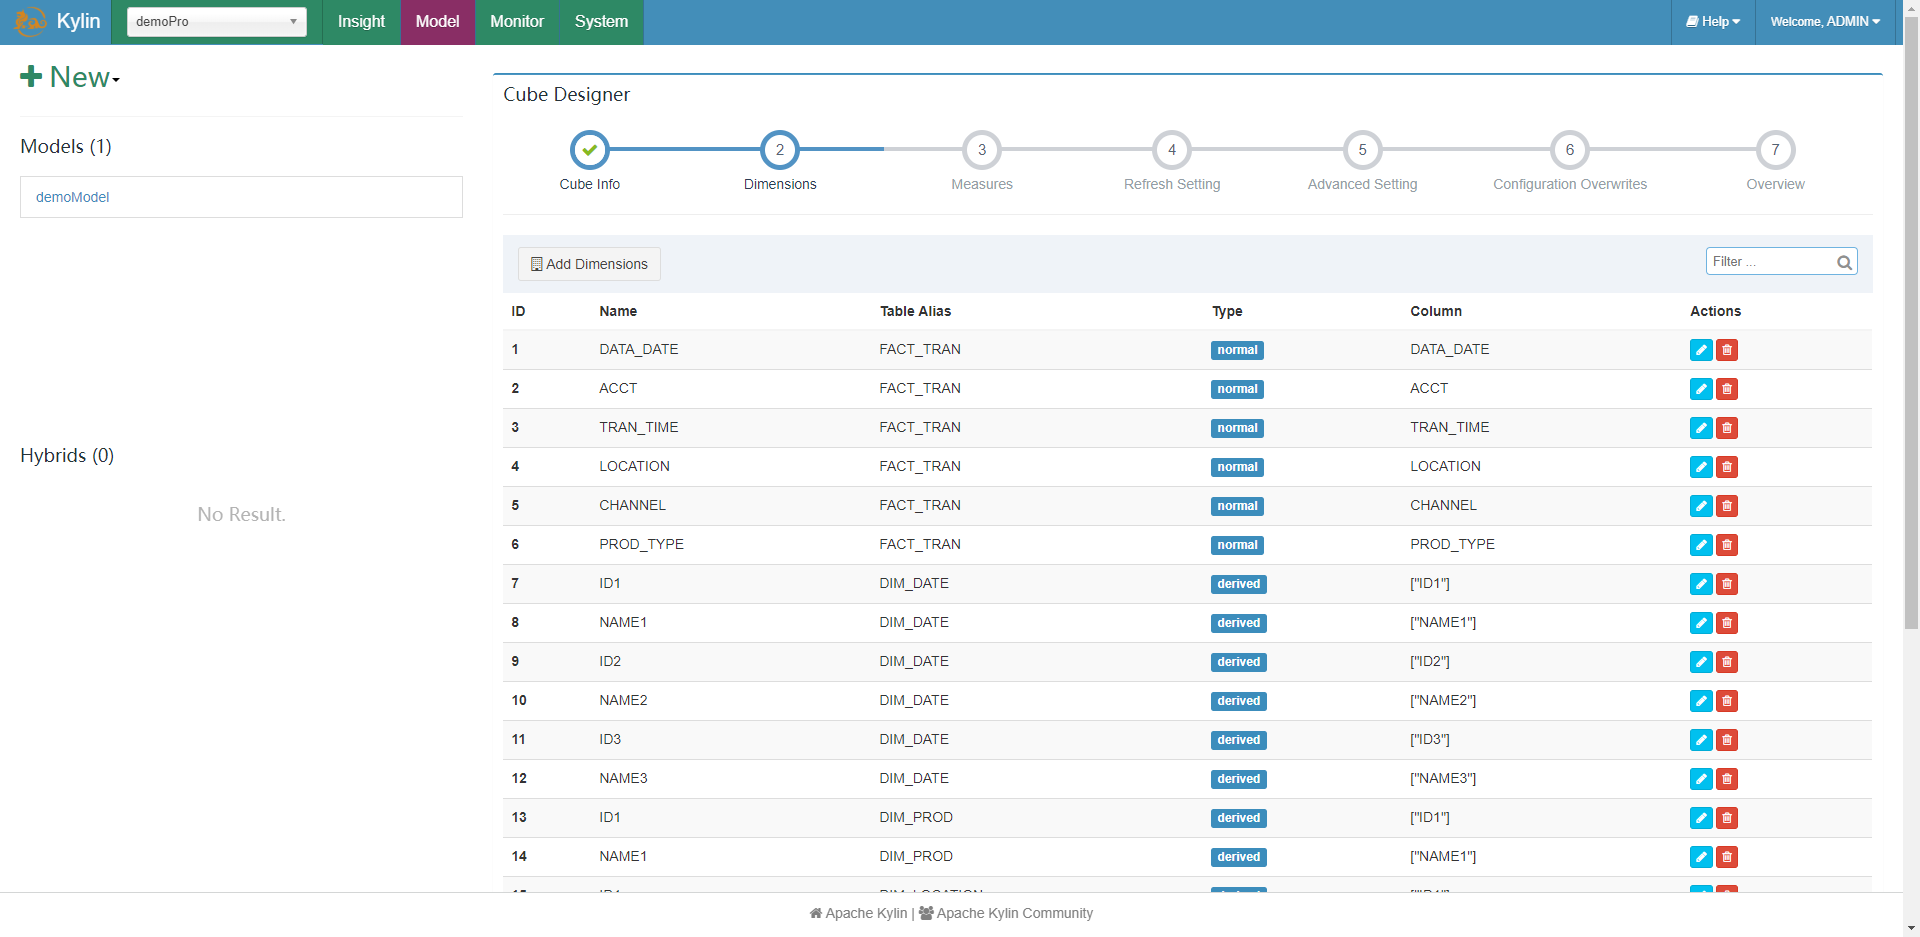Edit the CHANNEL dimension
This screenshot has height=937, width=1920.
[x=1701, y=506]
